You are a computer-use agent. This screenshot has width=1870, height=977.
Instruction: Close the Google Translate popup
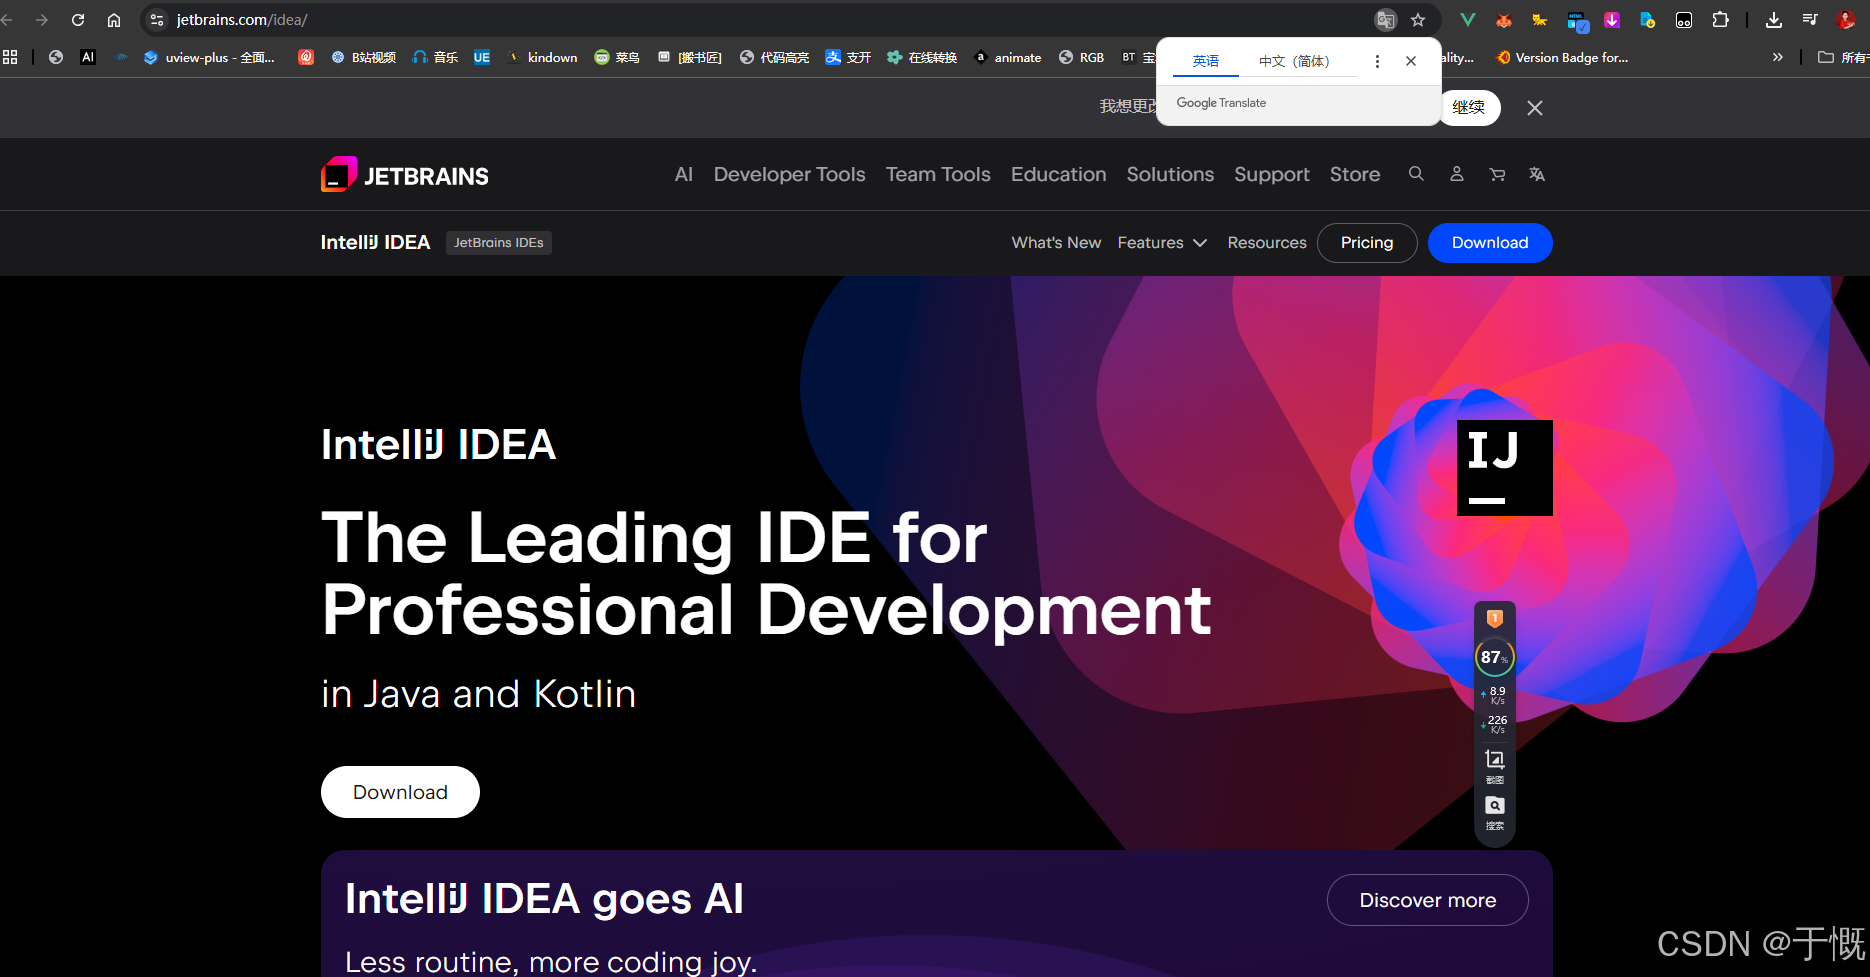click(1411, 61)
